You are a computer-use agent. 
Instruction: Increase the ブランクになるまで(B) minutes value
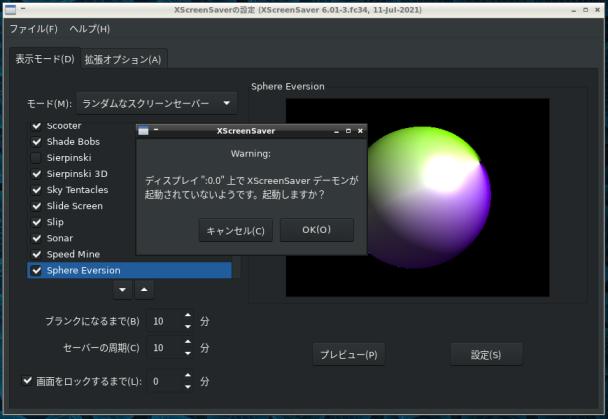pyautogui.click(x=188, y=315)
